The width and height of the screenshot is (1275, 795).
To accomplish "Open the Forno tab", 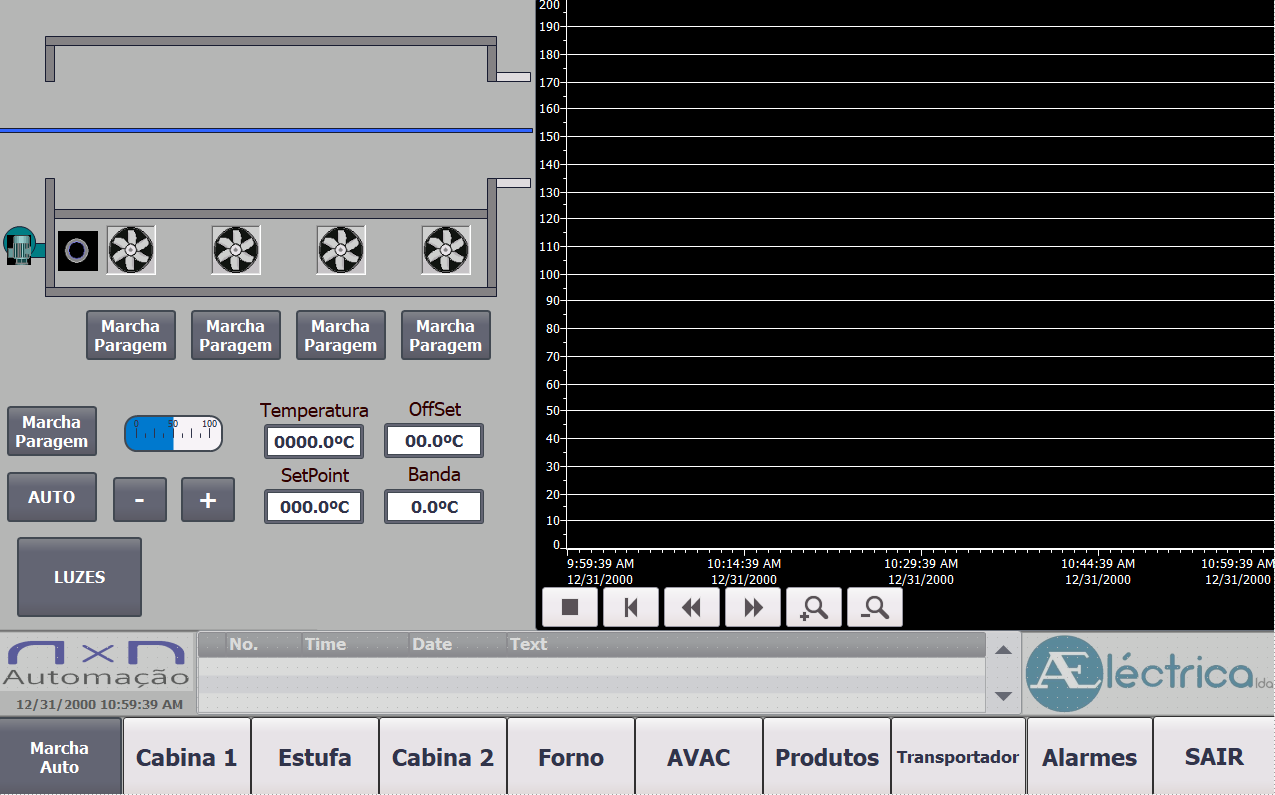I will point(571,757).
